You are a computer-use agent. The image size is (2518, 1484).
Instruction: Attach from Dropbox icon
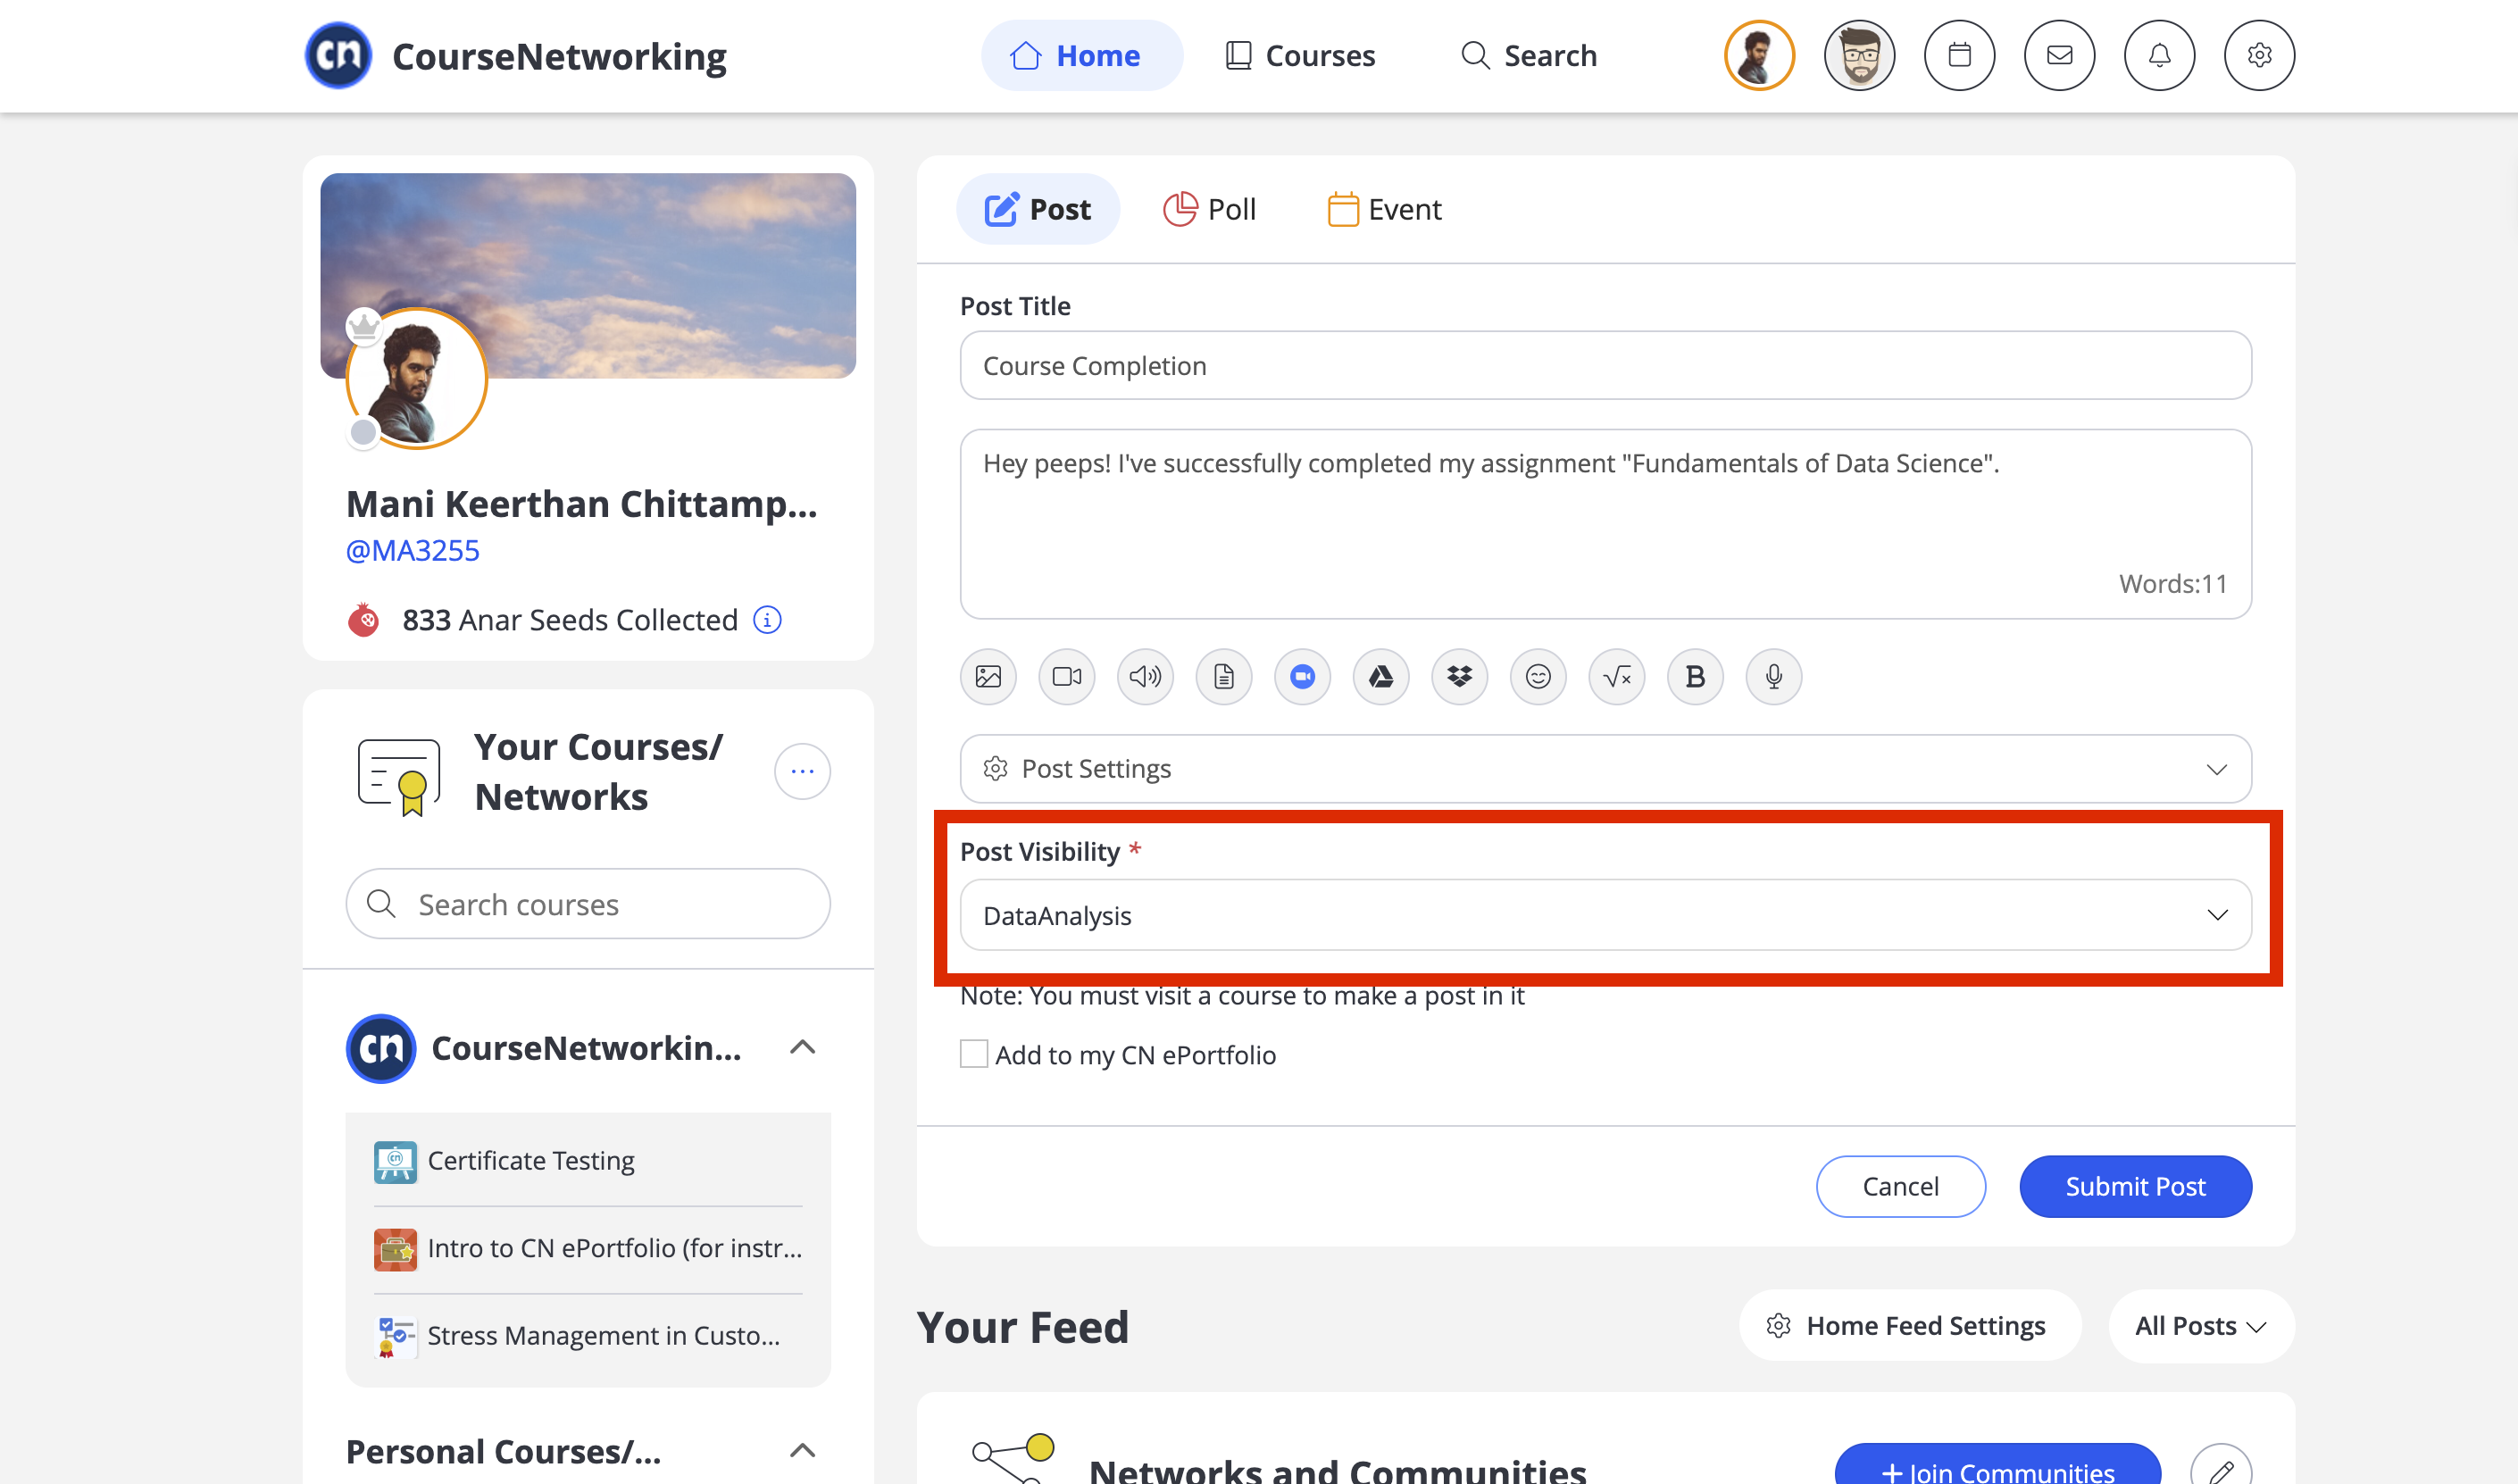click(x=1460, y=677)
